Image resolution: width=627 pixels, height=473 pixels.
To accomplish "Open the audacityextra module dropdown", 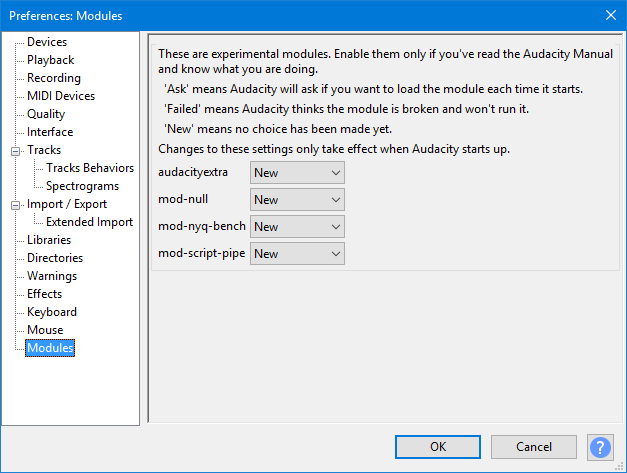I will tap(297, 173).
